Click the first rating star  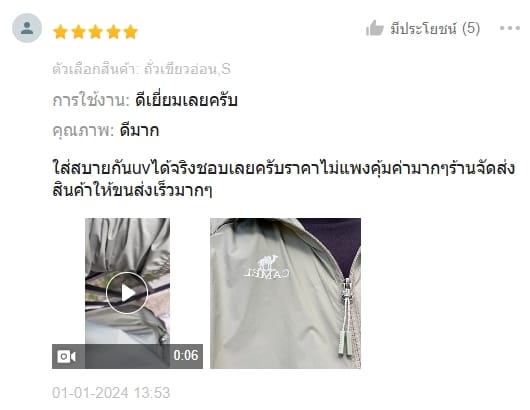[x=61, y=32]
